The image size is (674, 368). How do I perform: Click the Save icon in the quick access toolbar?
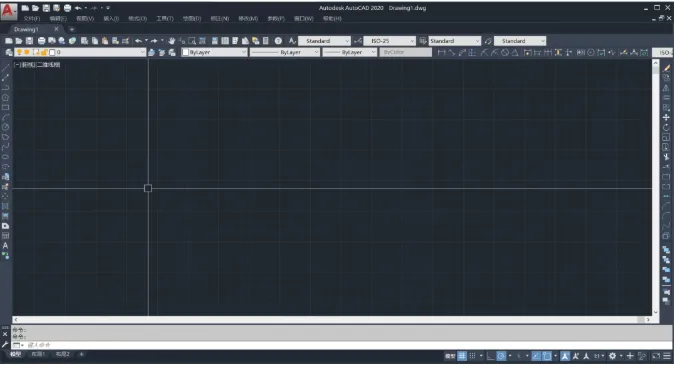click(46, 8)
